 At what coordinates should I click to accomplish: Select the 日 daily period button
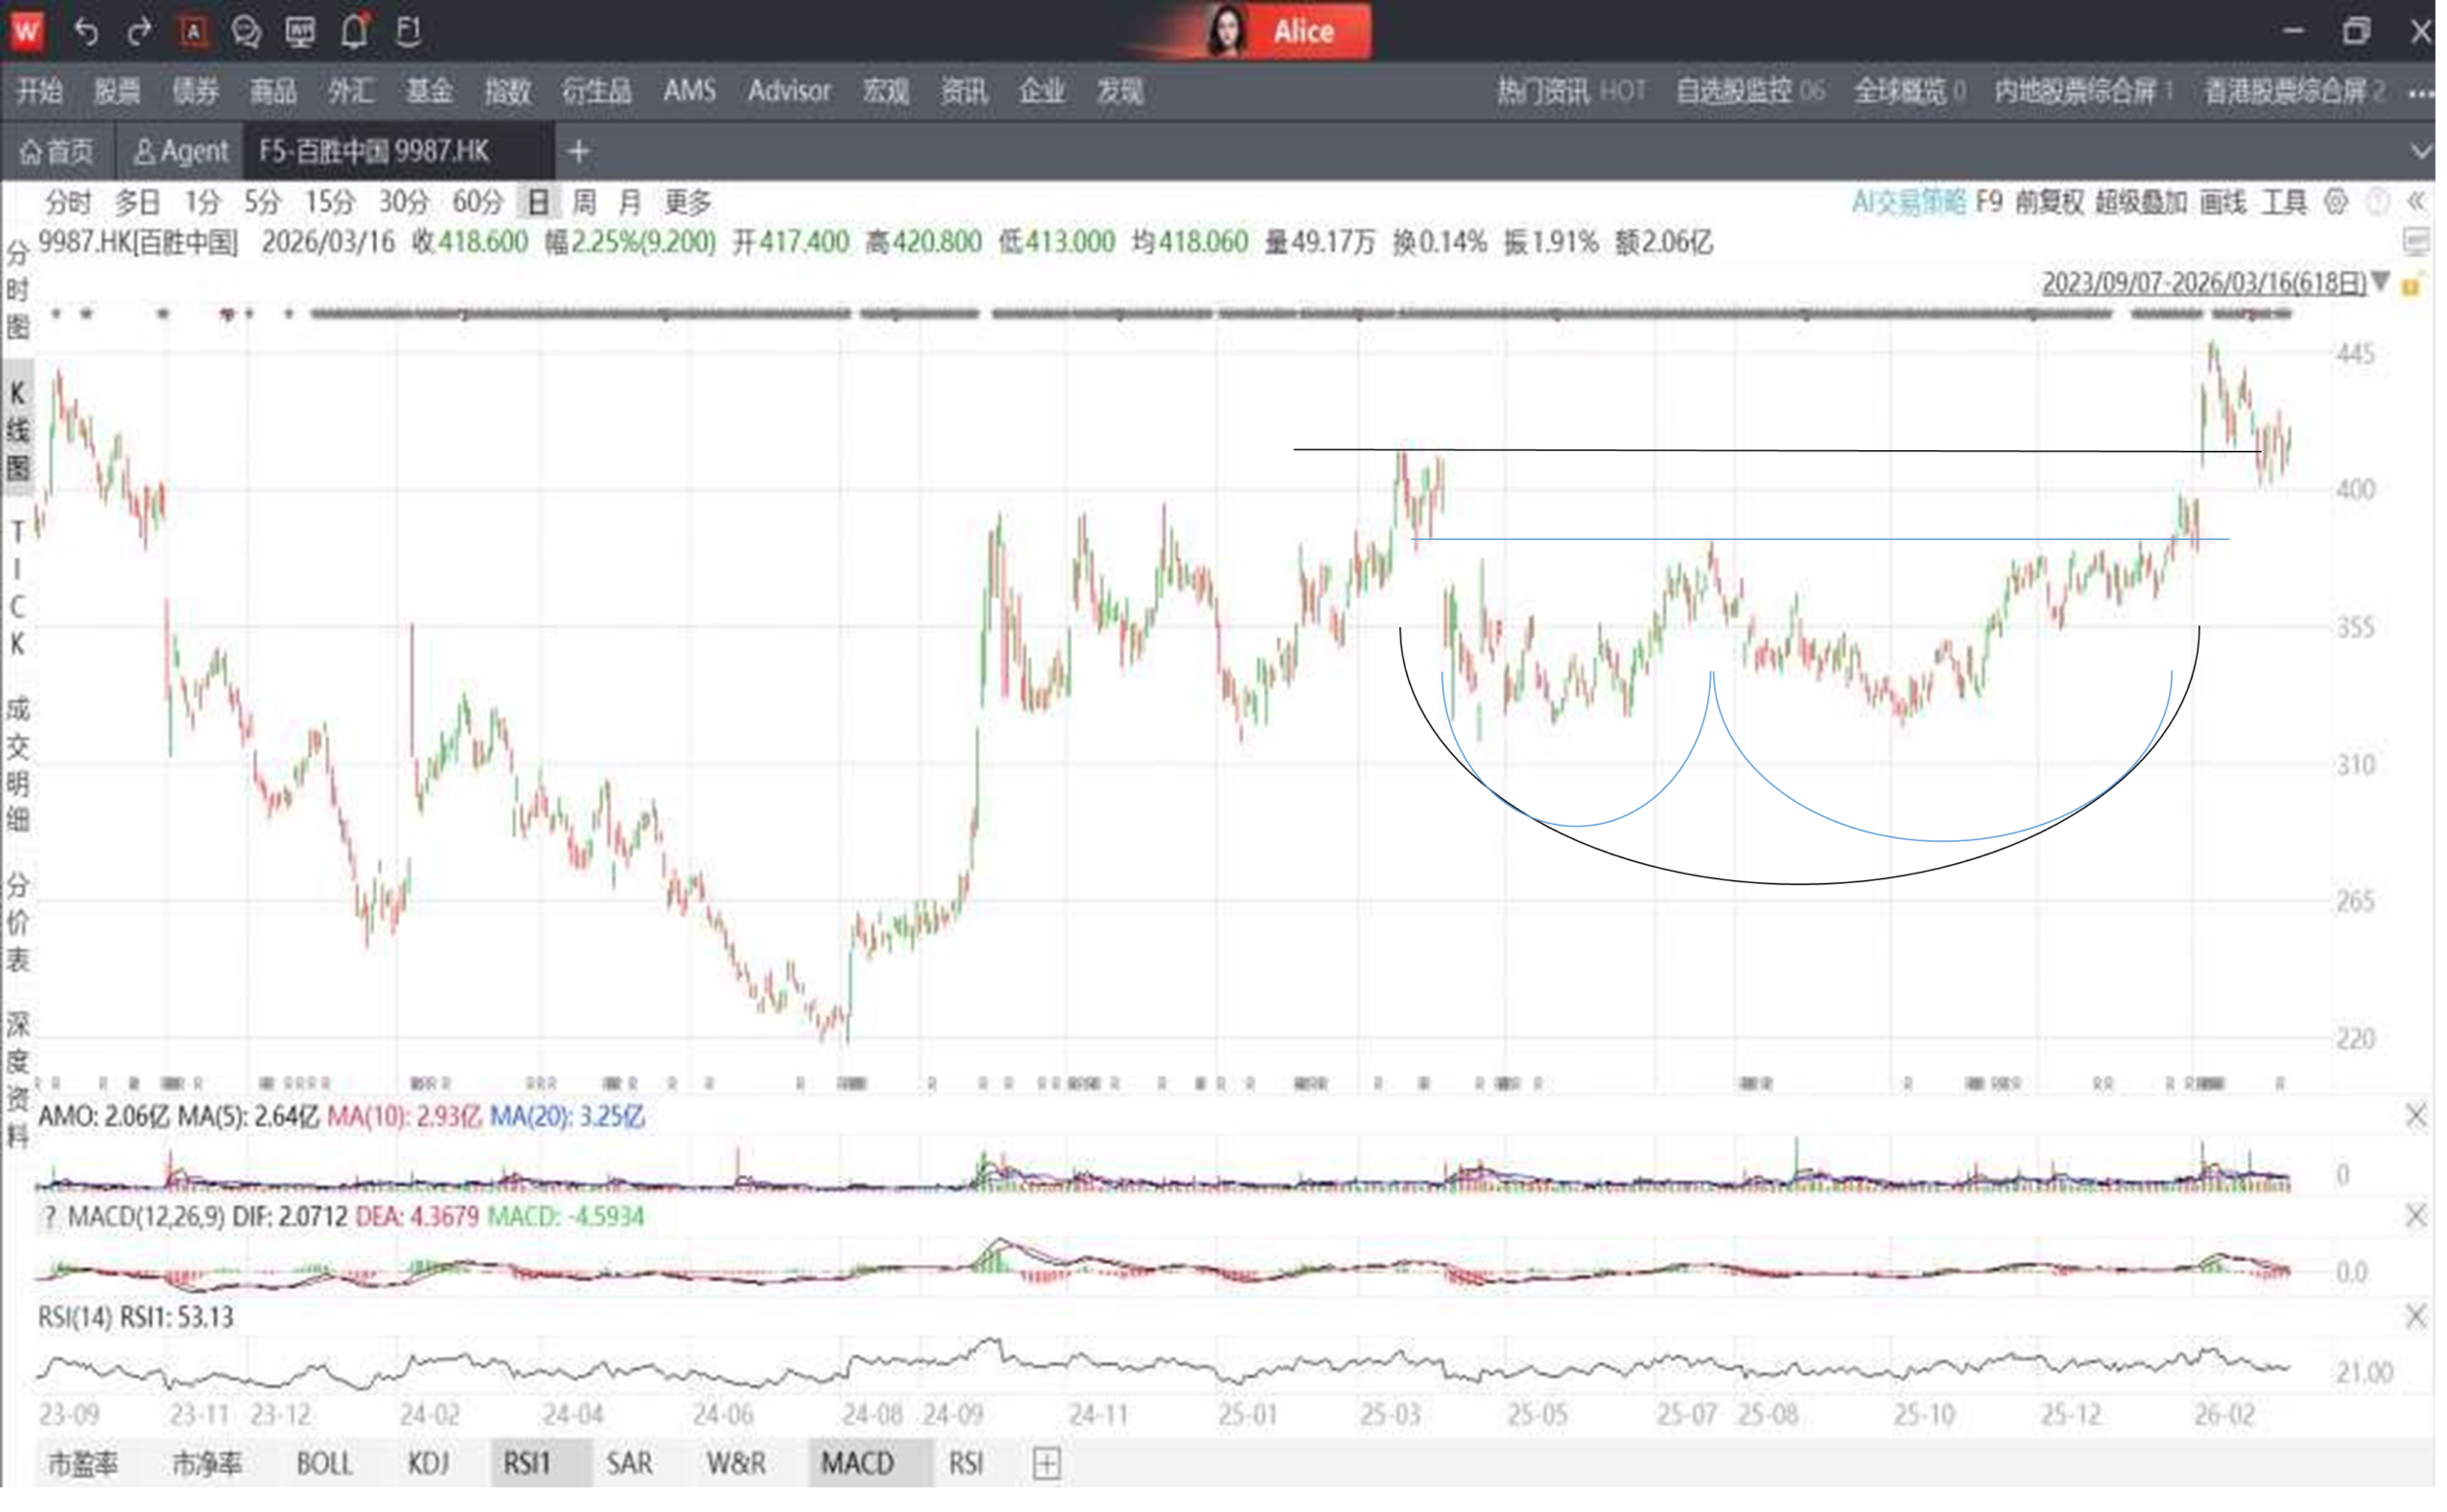[538, 203]
